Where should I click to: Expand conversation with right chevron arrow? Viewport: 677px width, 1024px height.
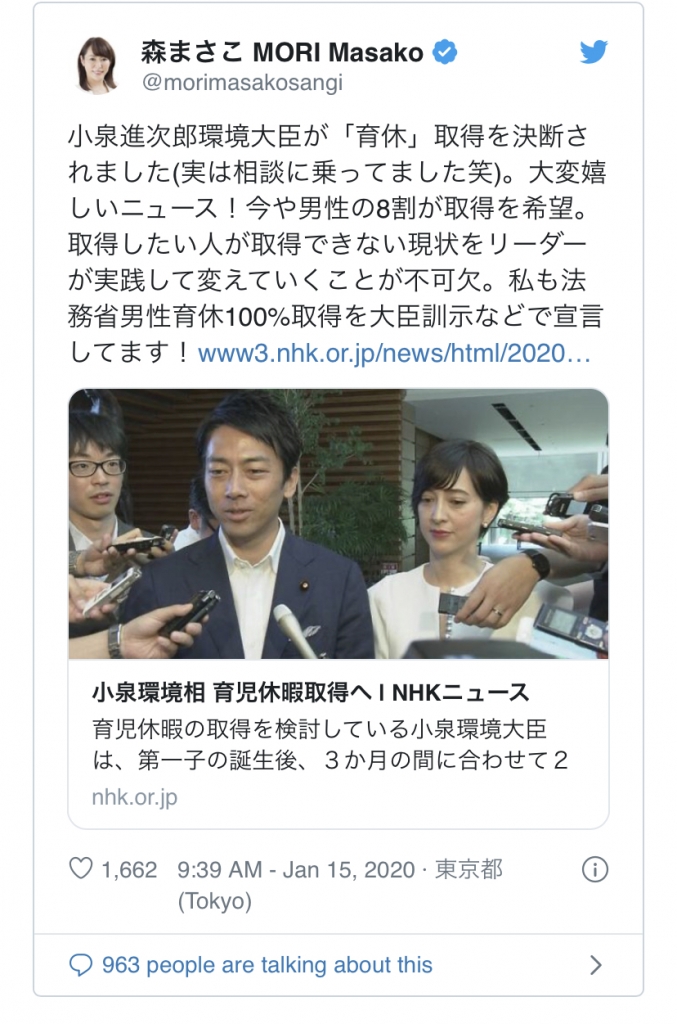[595, 965]
